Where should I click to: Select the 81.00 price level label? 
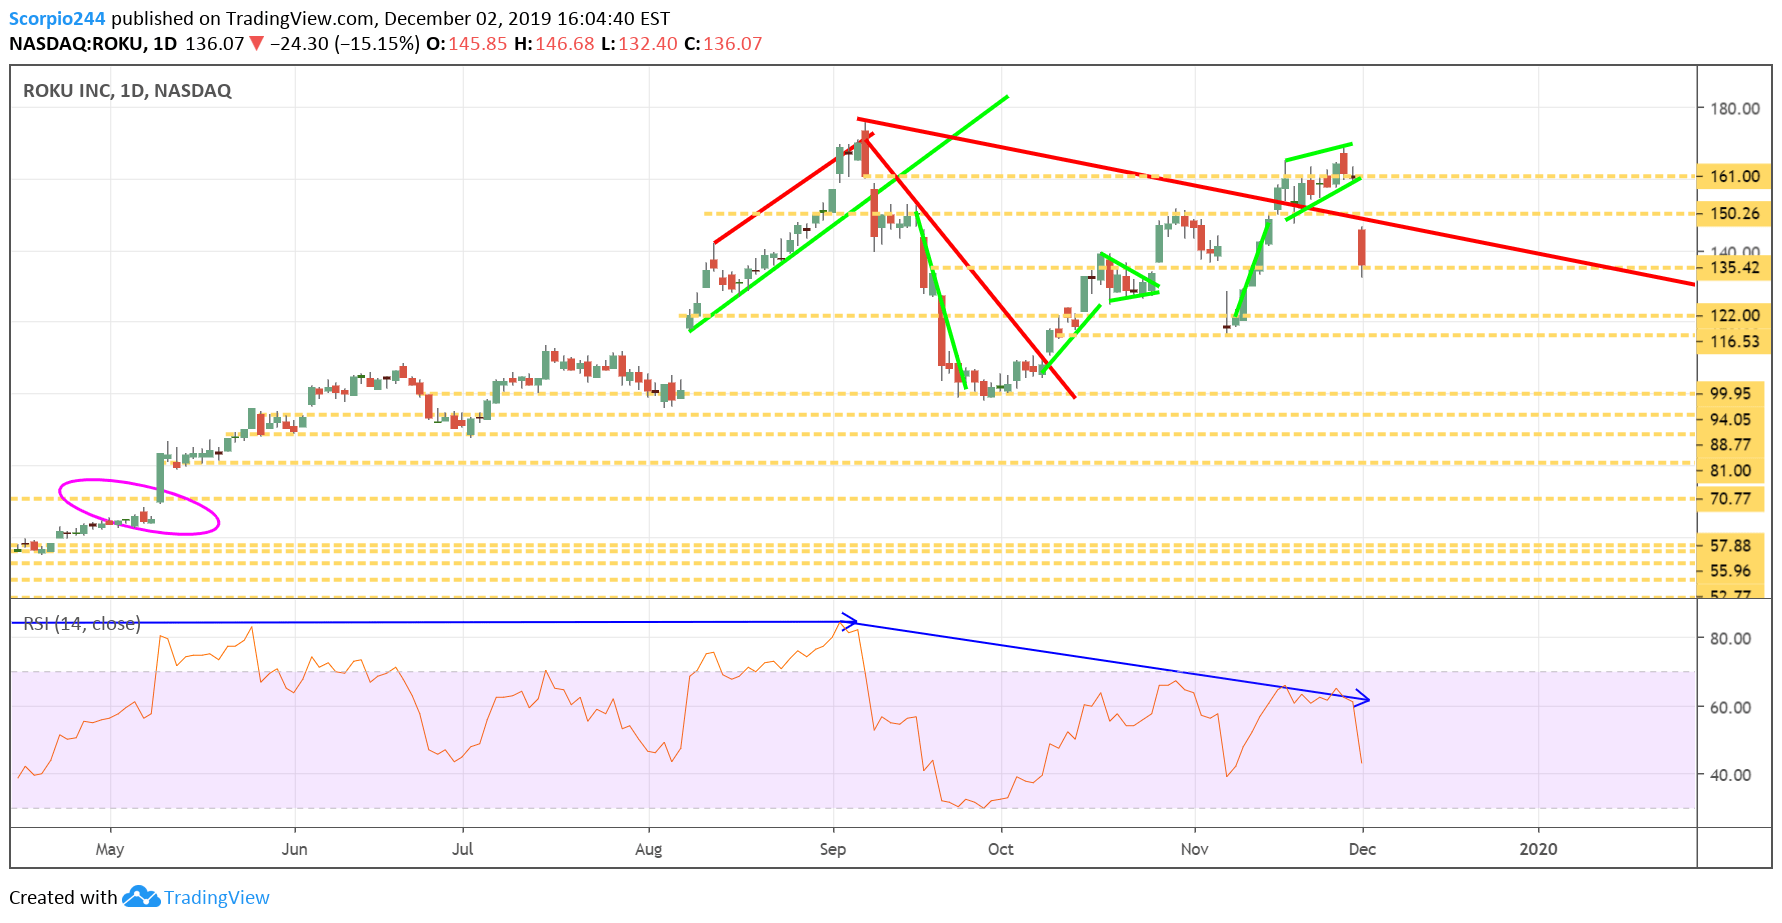coord(1730,470)
